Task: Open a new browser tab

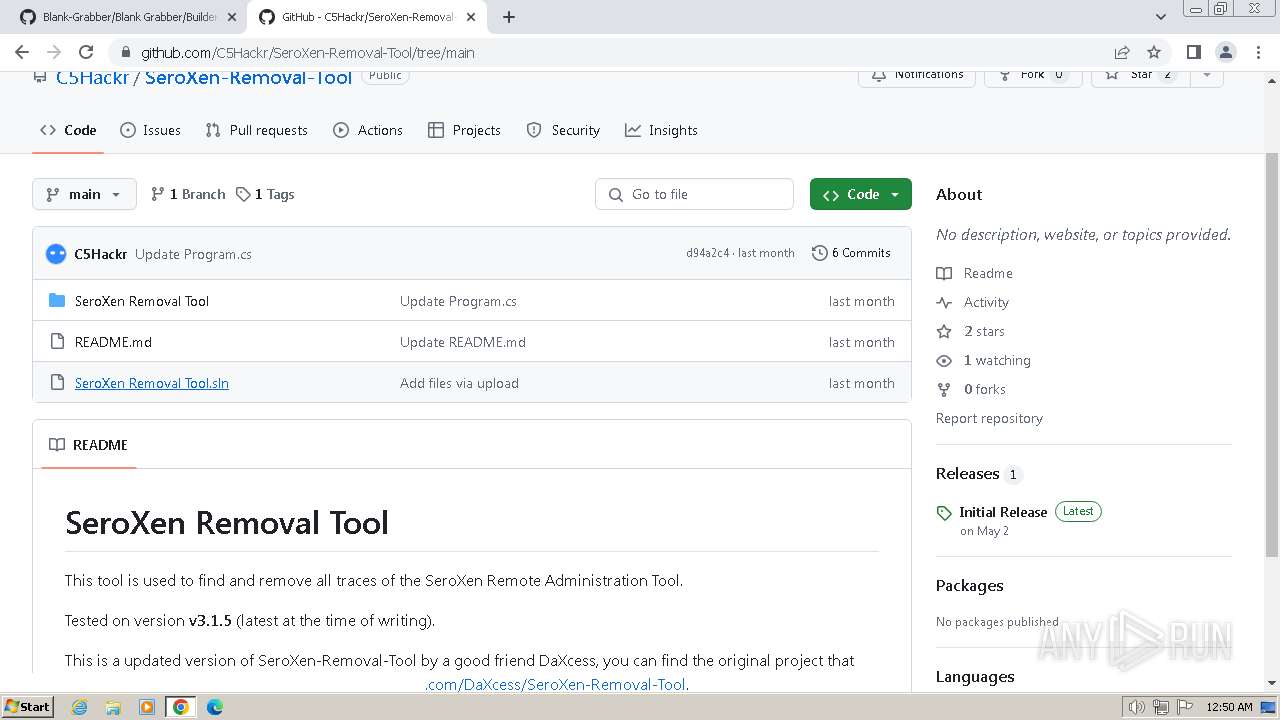Action: pos(509,17)
